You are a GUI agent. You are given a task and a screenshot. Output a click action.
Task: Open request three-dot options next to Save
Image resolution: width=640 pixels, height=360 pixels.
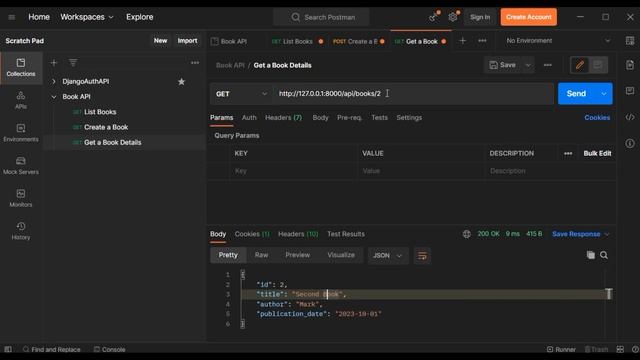click(x=548, y=65)
